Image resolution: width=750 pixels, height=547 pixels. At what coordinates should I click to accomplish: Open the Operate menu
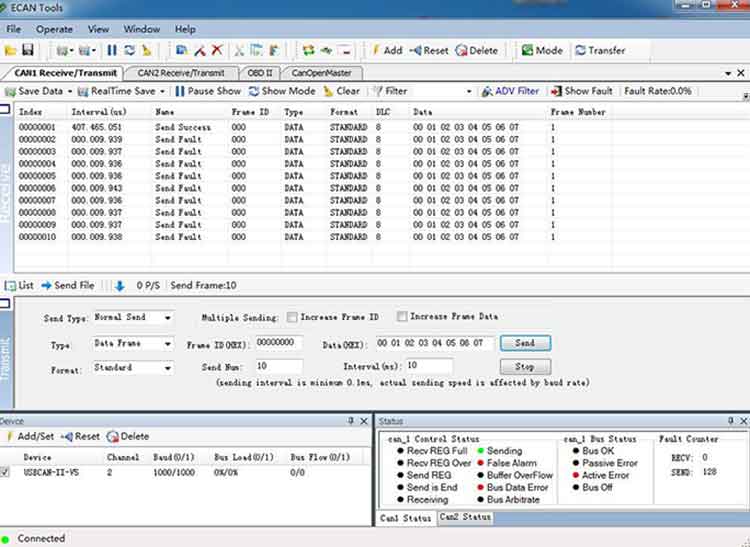[54, 29]
